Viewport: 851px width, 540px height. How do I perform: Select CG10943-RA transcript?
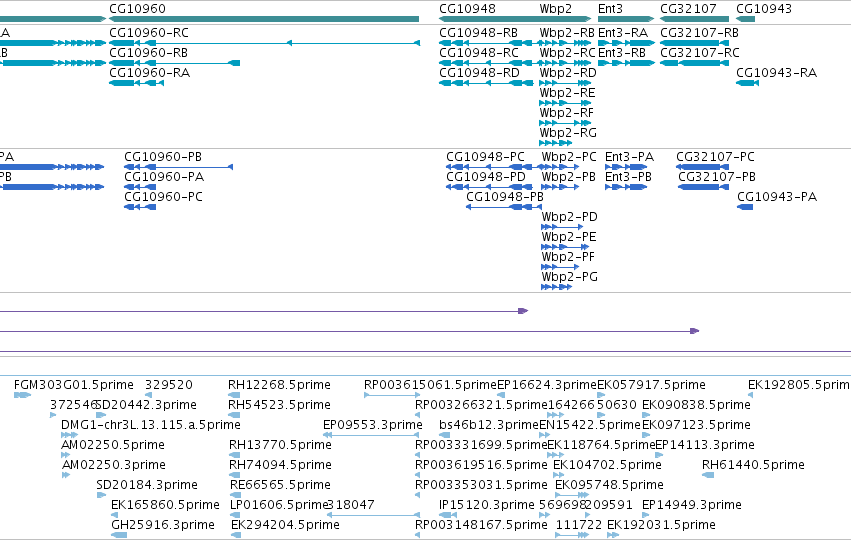747,83
